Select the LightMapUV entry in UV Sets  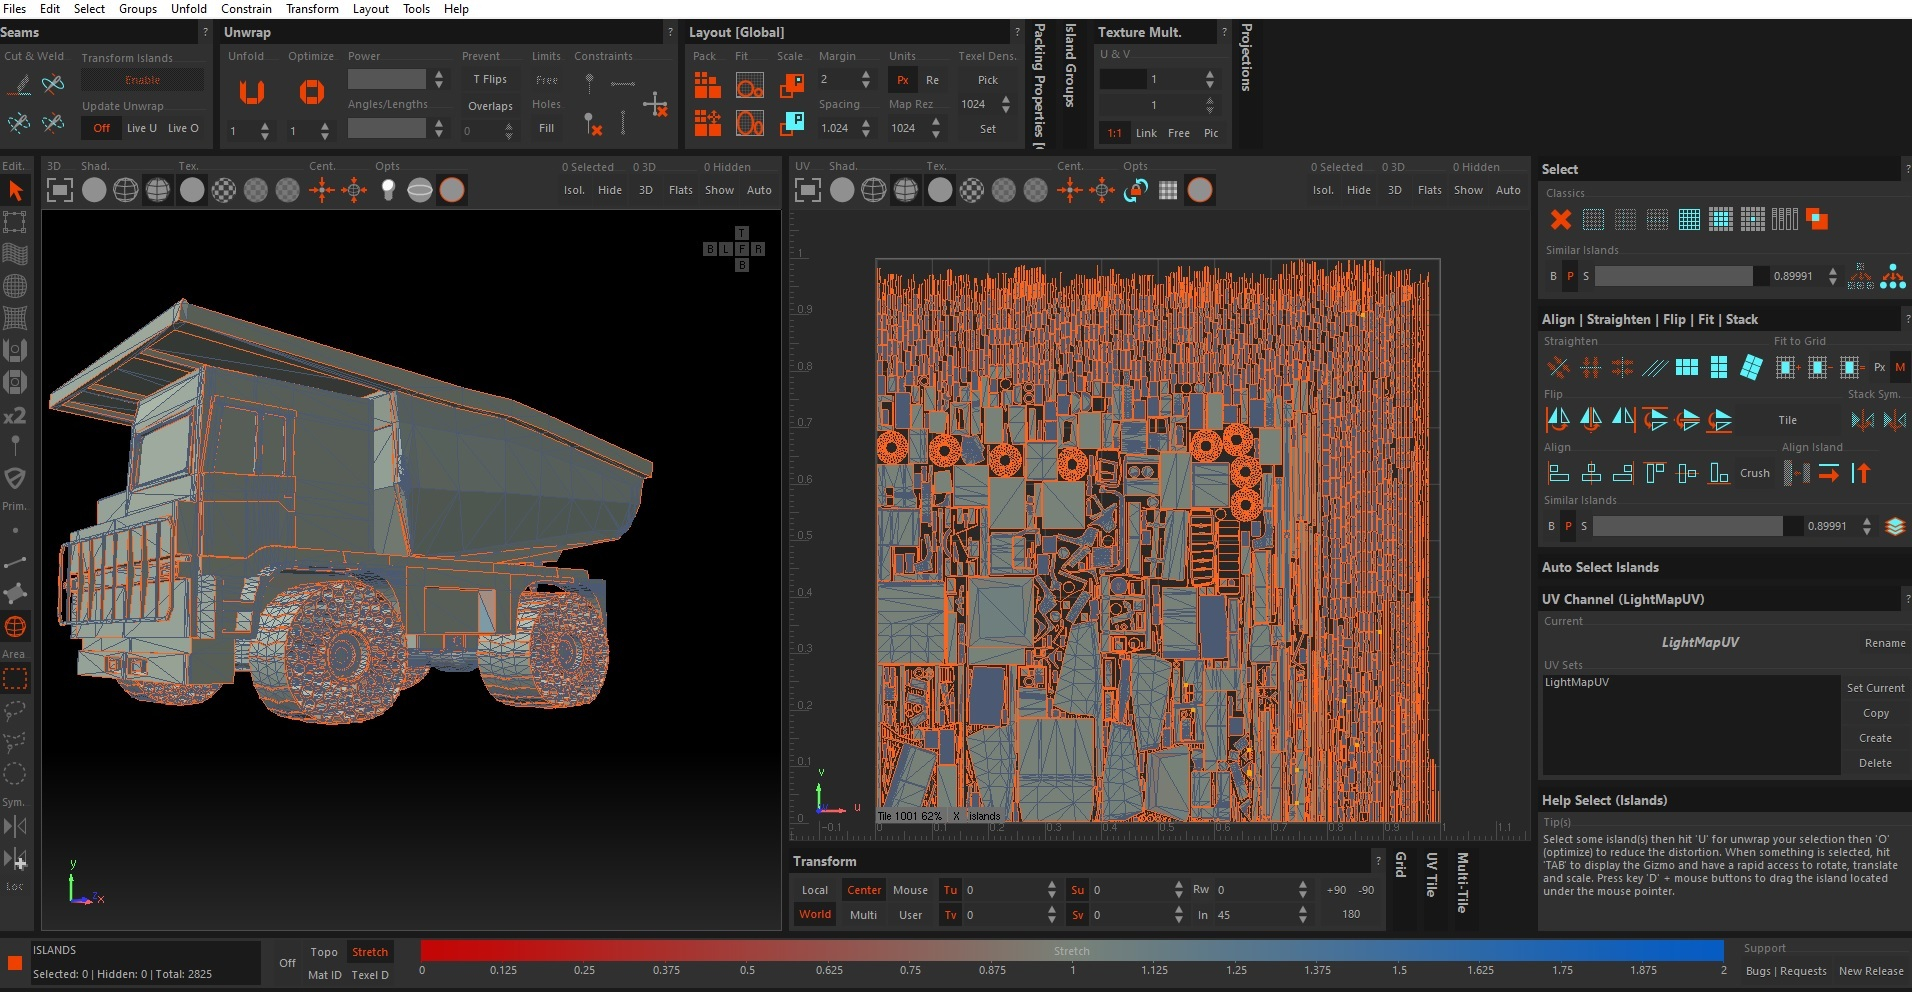coord(1576,682)
